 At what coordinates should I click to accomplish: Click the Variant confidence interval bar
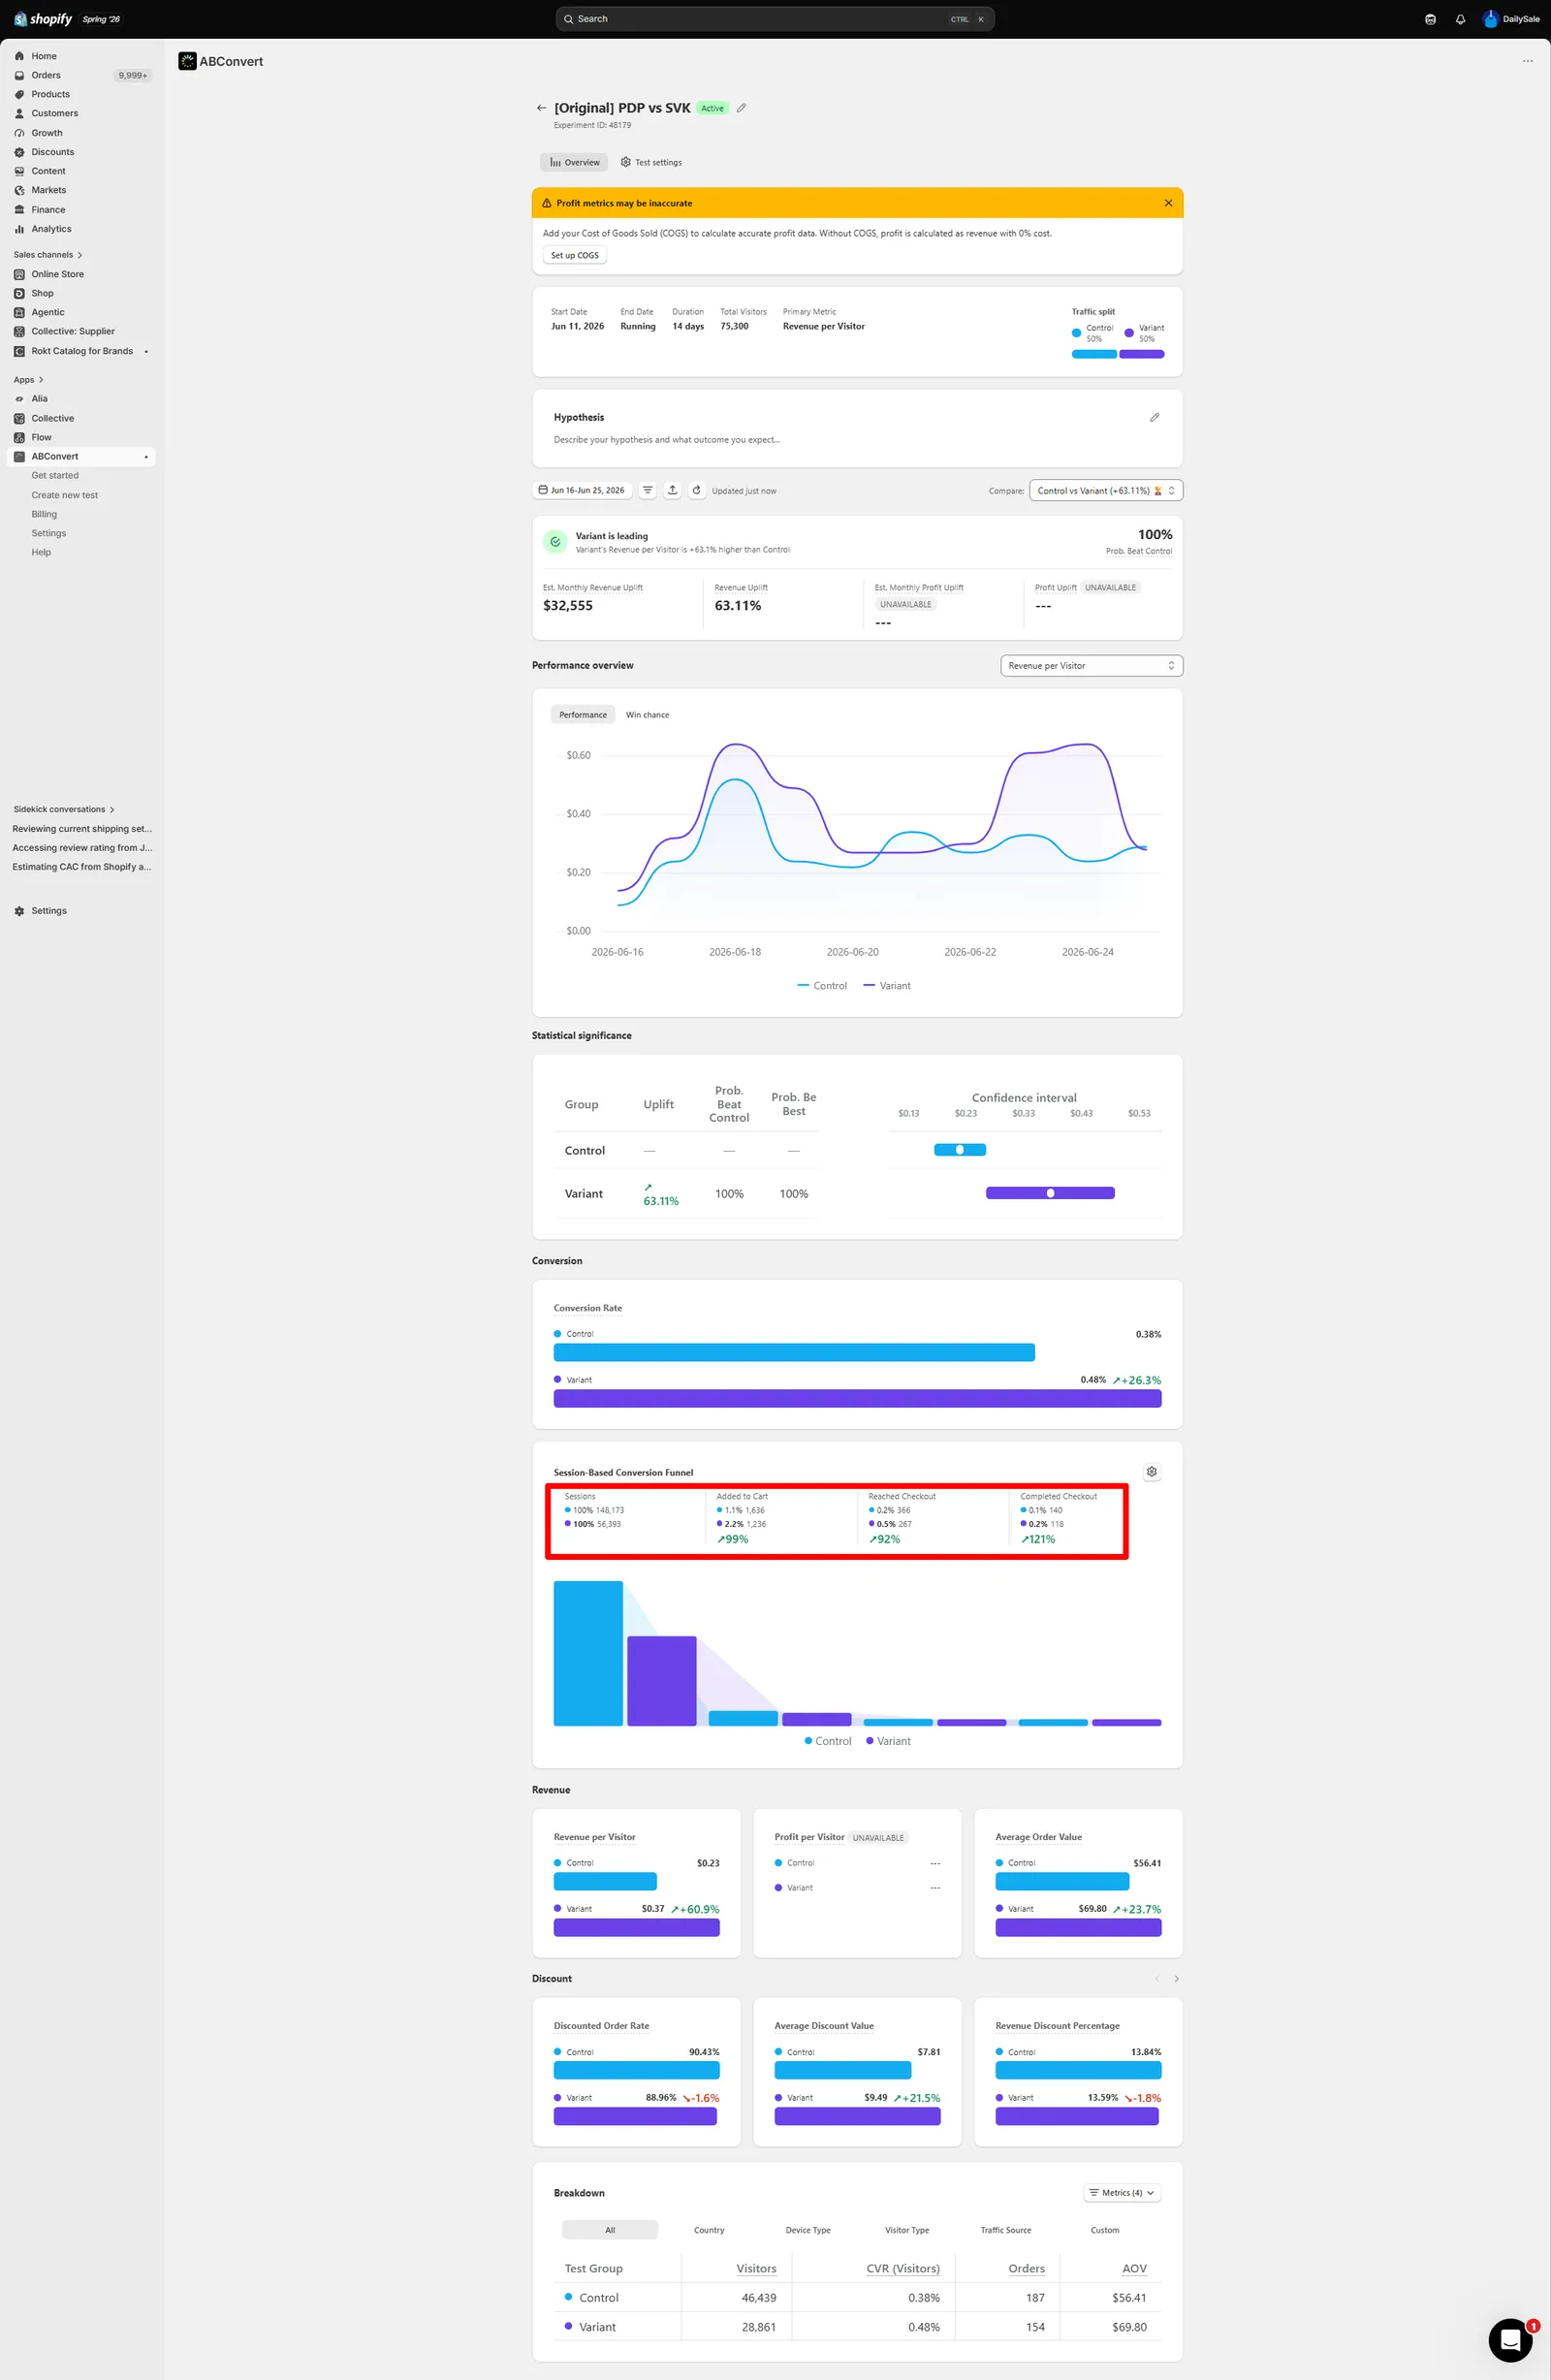coord(1050,1193)
